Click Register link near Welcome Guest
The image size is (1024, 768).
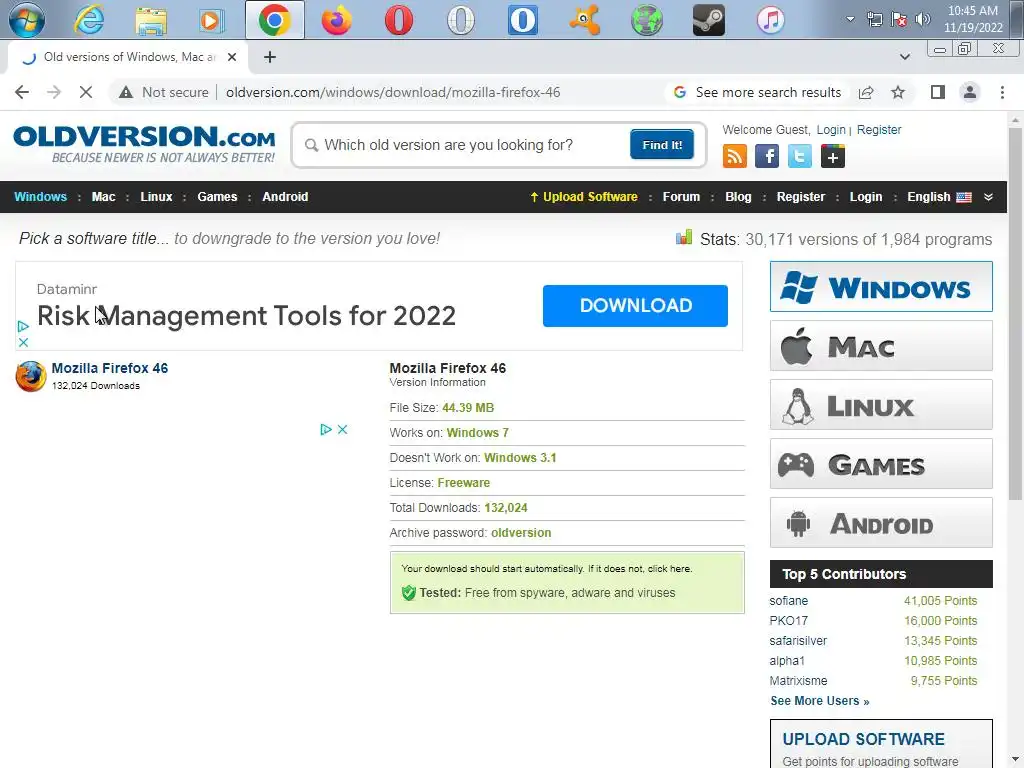click(x=879, y=130)
